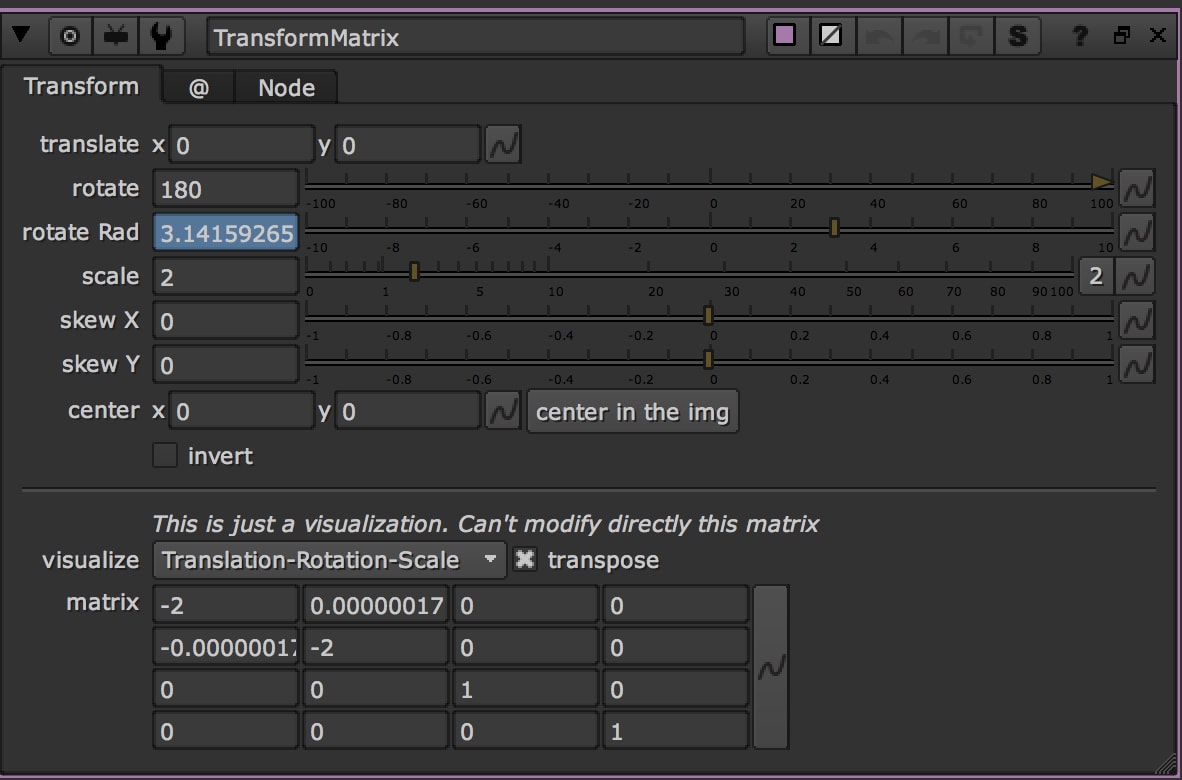Click the center y input field
This screenshot has height=780, width=1182.
(408, 411)
